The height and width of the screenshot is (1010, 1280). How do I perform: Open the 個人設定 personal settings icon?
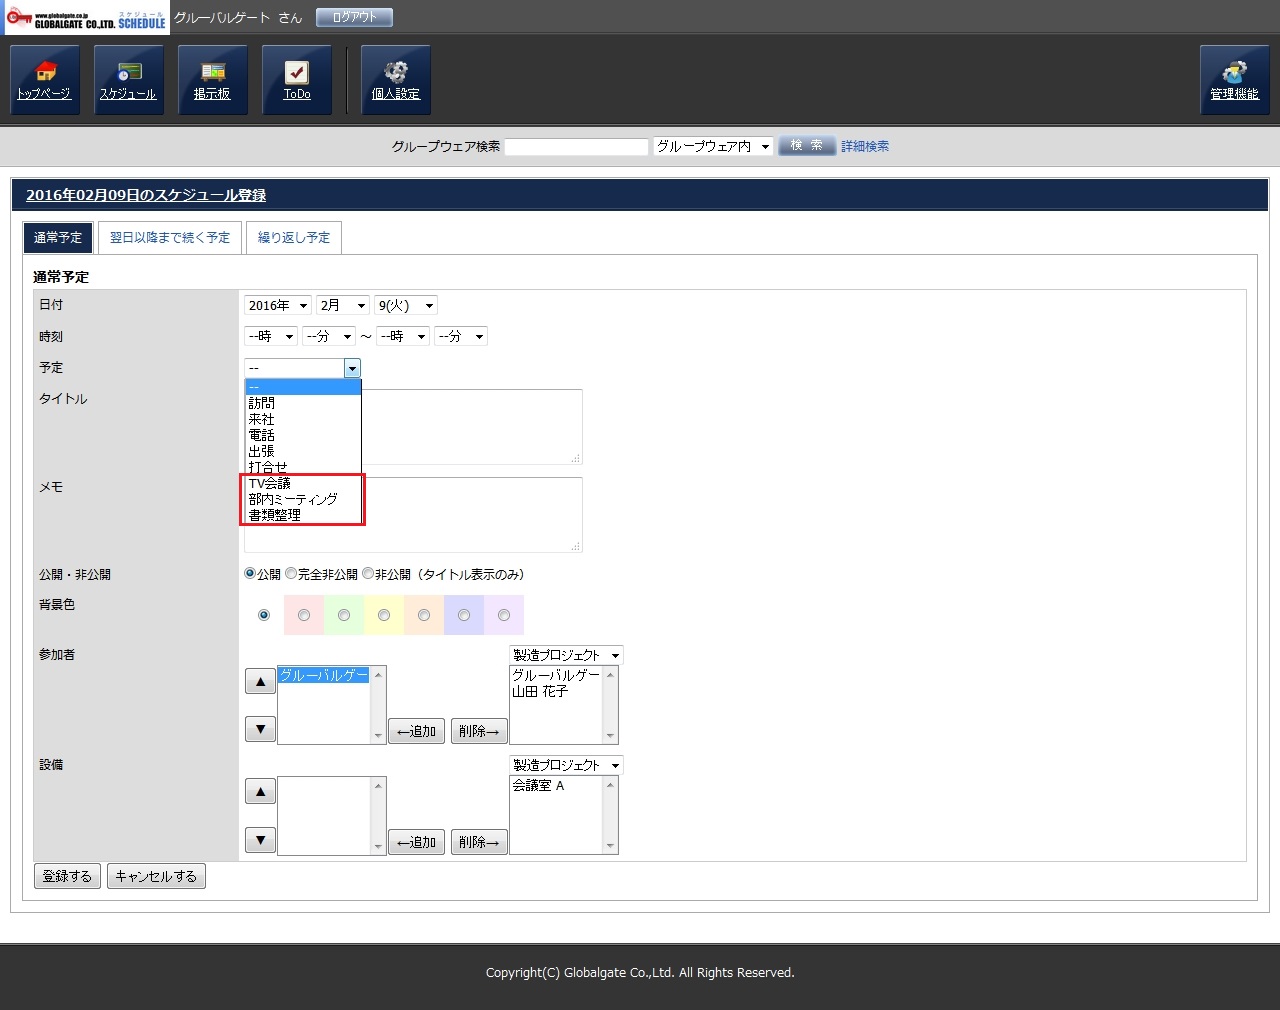coord(396,80)
